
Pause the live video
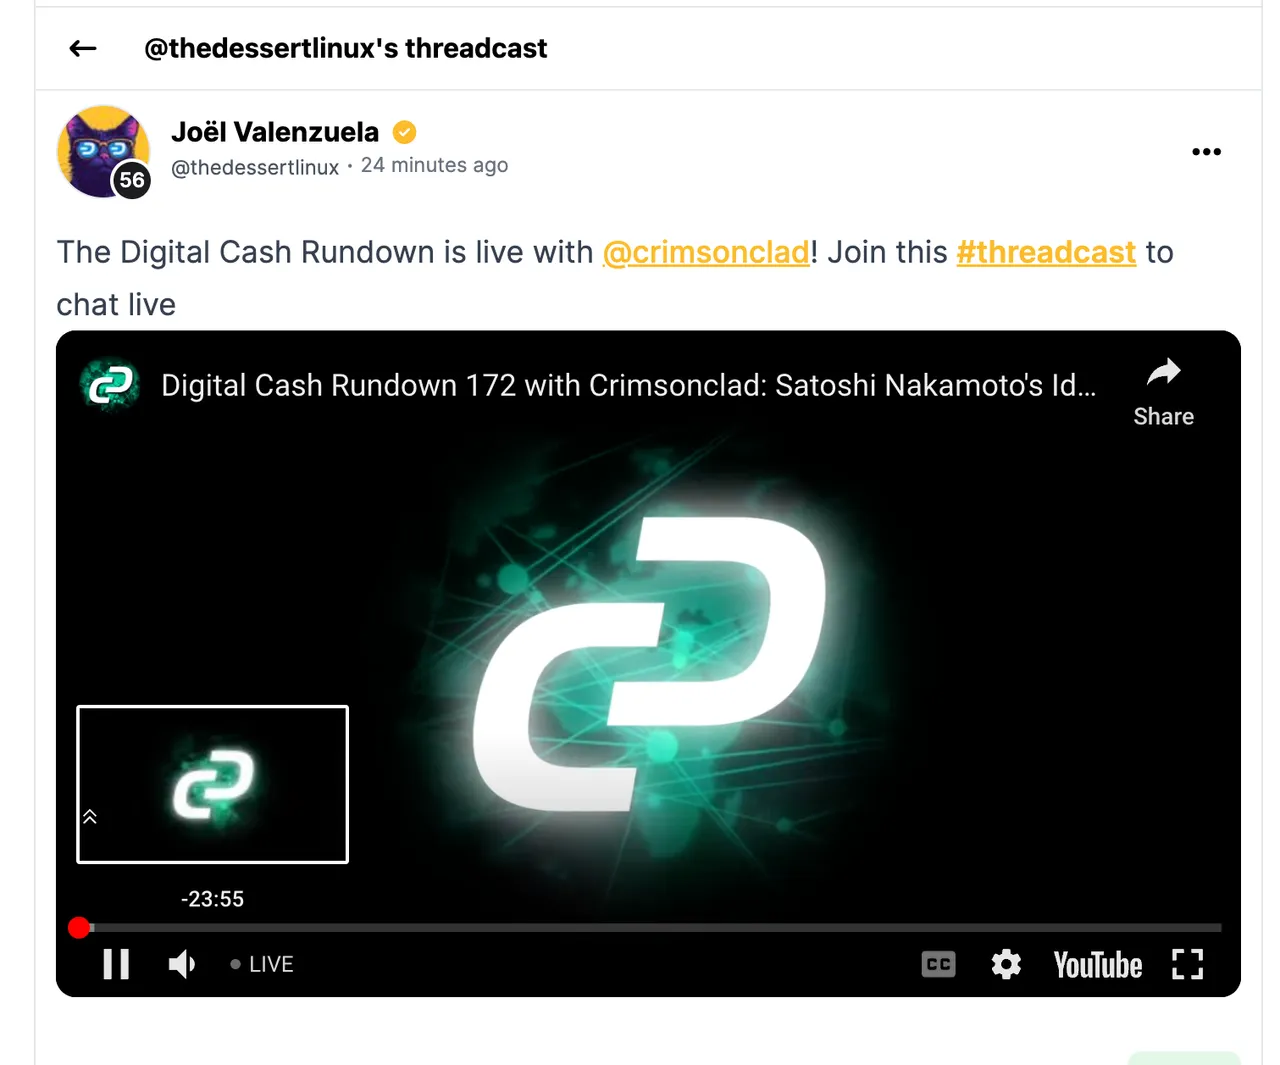[116, 964]
